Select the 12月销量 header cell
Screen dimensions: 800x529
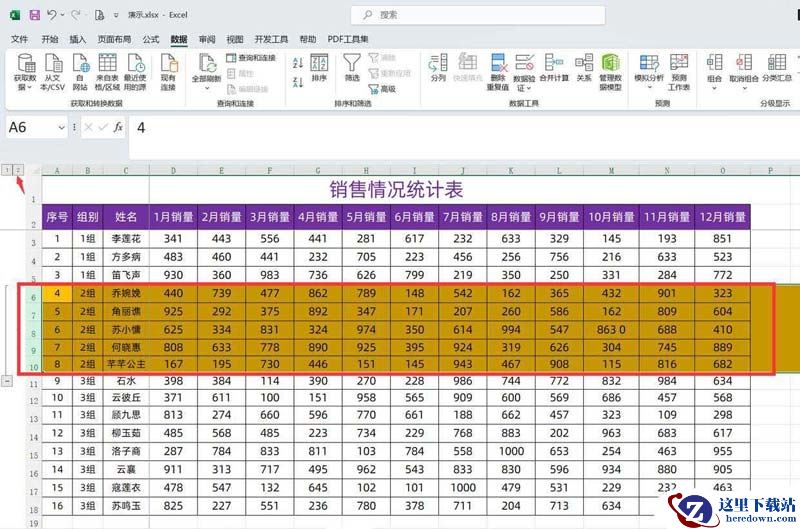coord(722,217)
